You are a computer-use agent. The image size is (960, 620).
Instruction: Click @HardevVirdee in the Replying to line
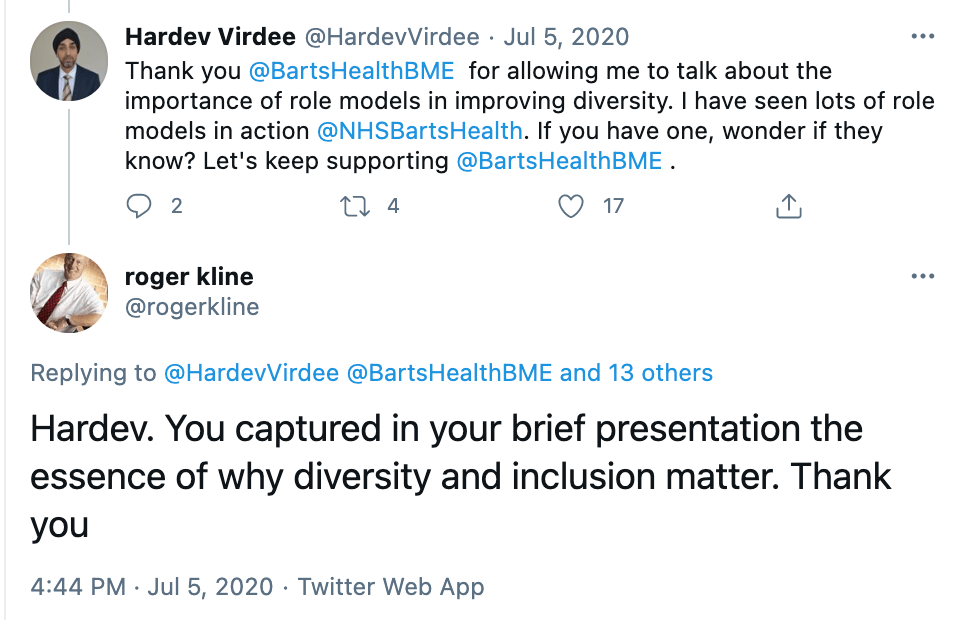point(250,373)
